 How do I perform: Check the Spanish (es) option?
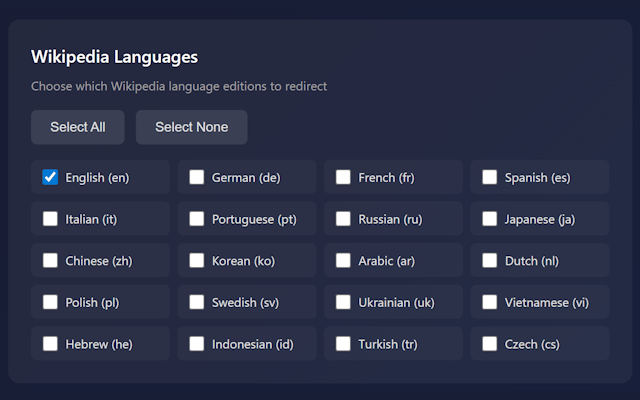click(490, 177)
